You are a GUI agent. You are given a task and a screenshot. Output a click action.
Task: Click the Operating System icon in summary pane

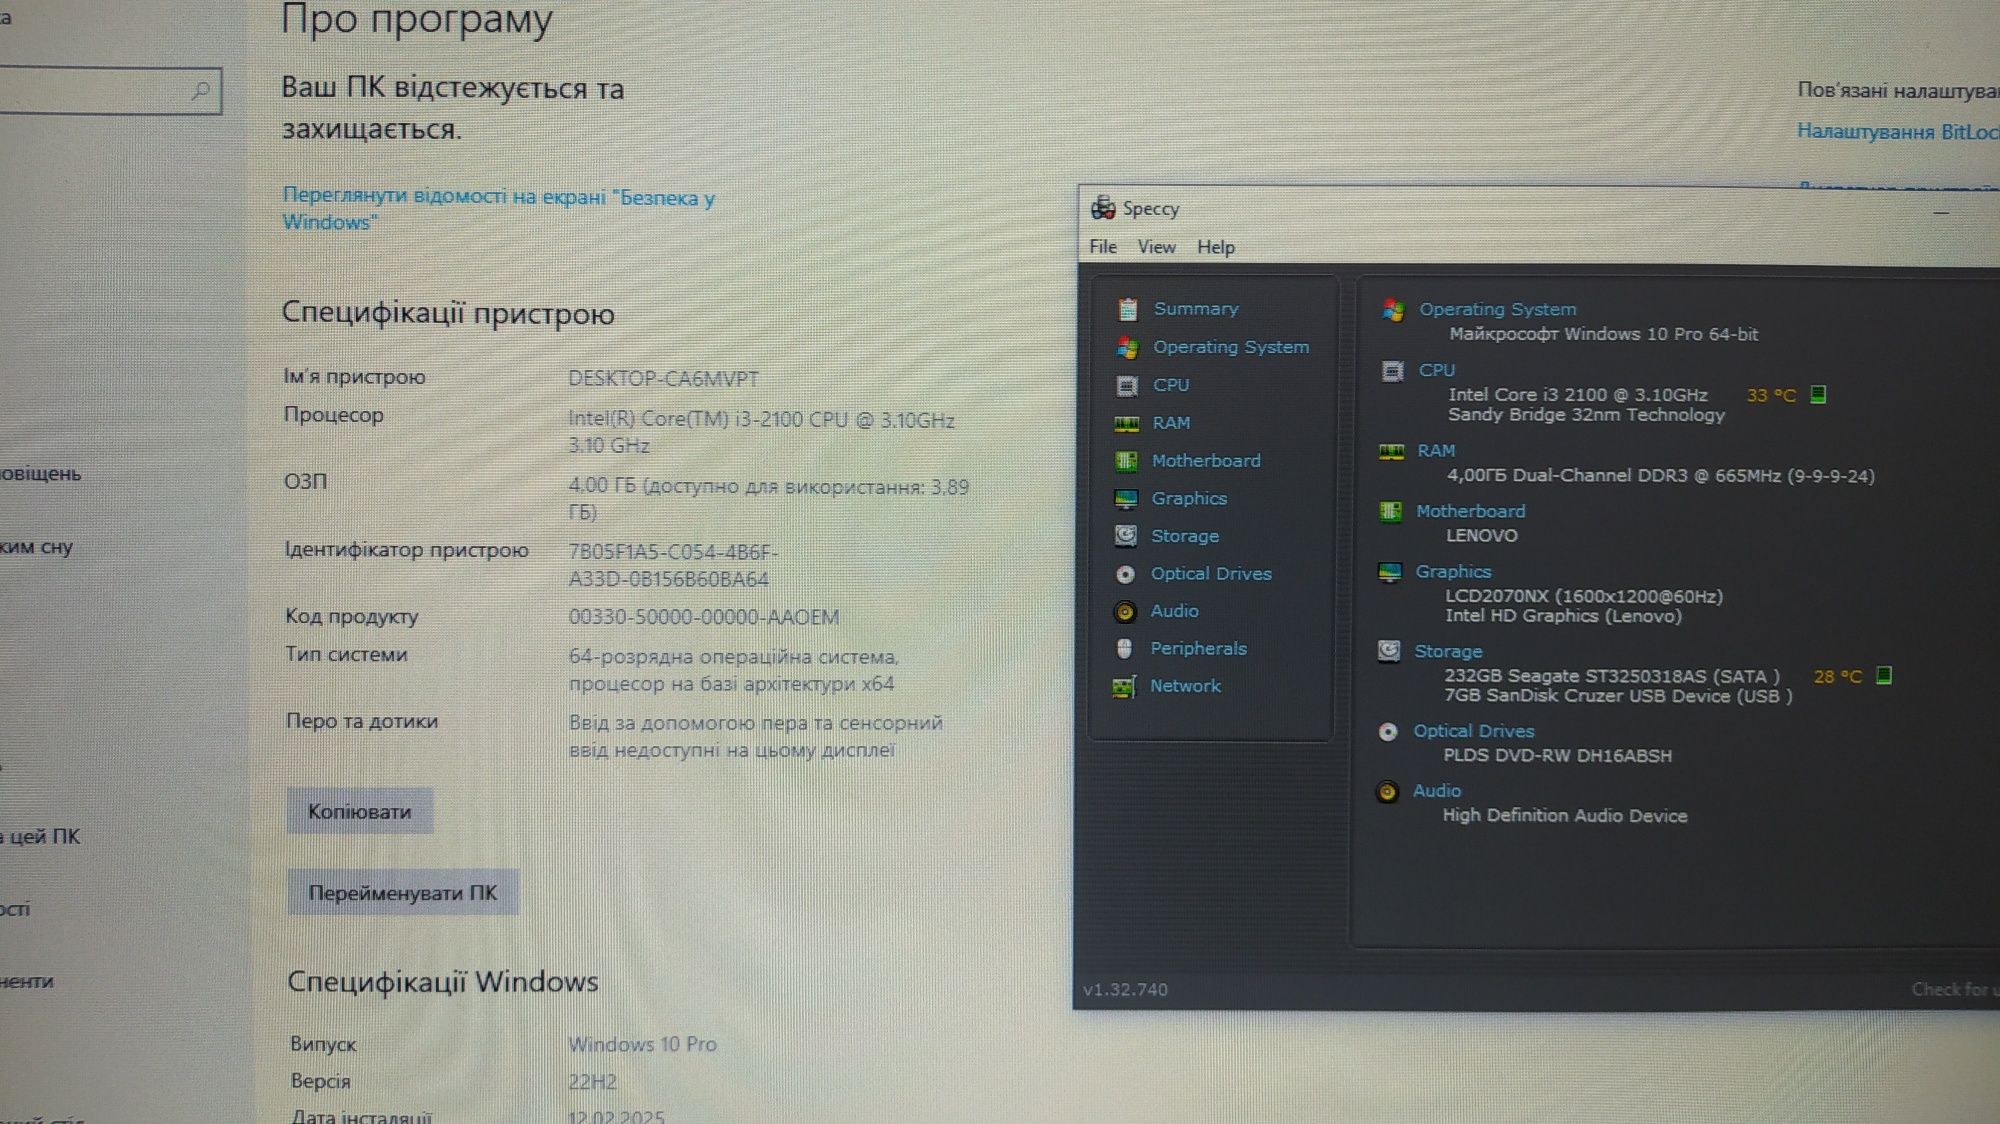(x=1393, y=310)
